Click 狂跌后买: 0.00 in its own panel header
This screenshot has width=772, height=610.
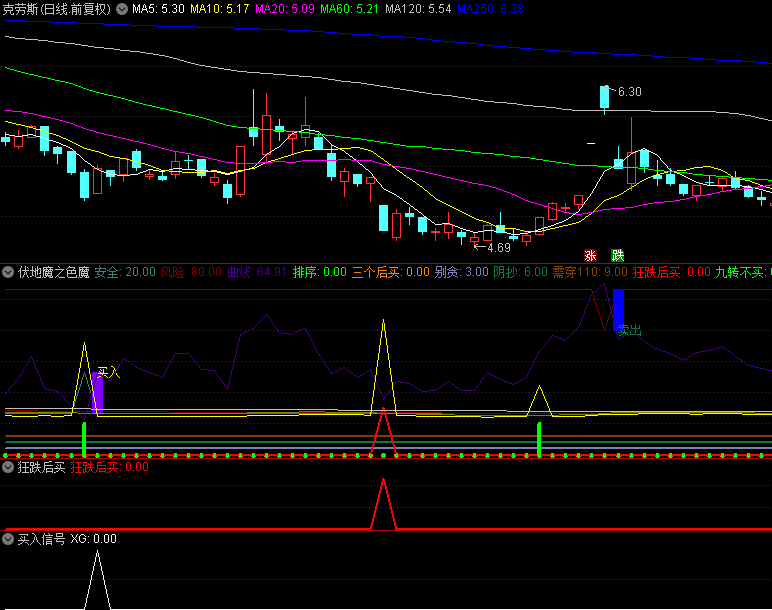(x=109, y=467)
